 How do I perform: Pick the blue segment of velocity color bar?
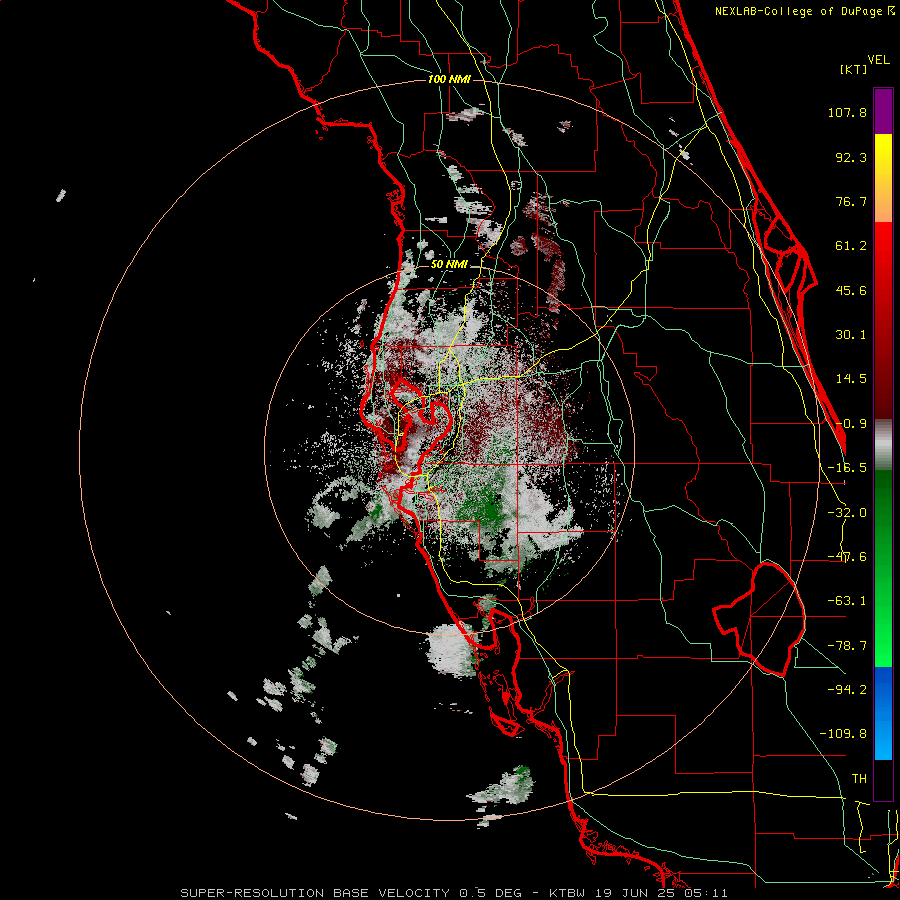[883, 713]
